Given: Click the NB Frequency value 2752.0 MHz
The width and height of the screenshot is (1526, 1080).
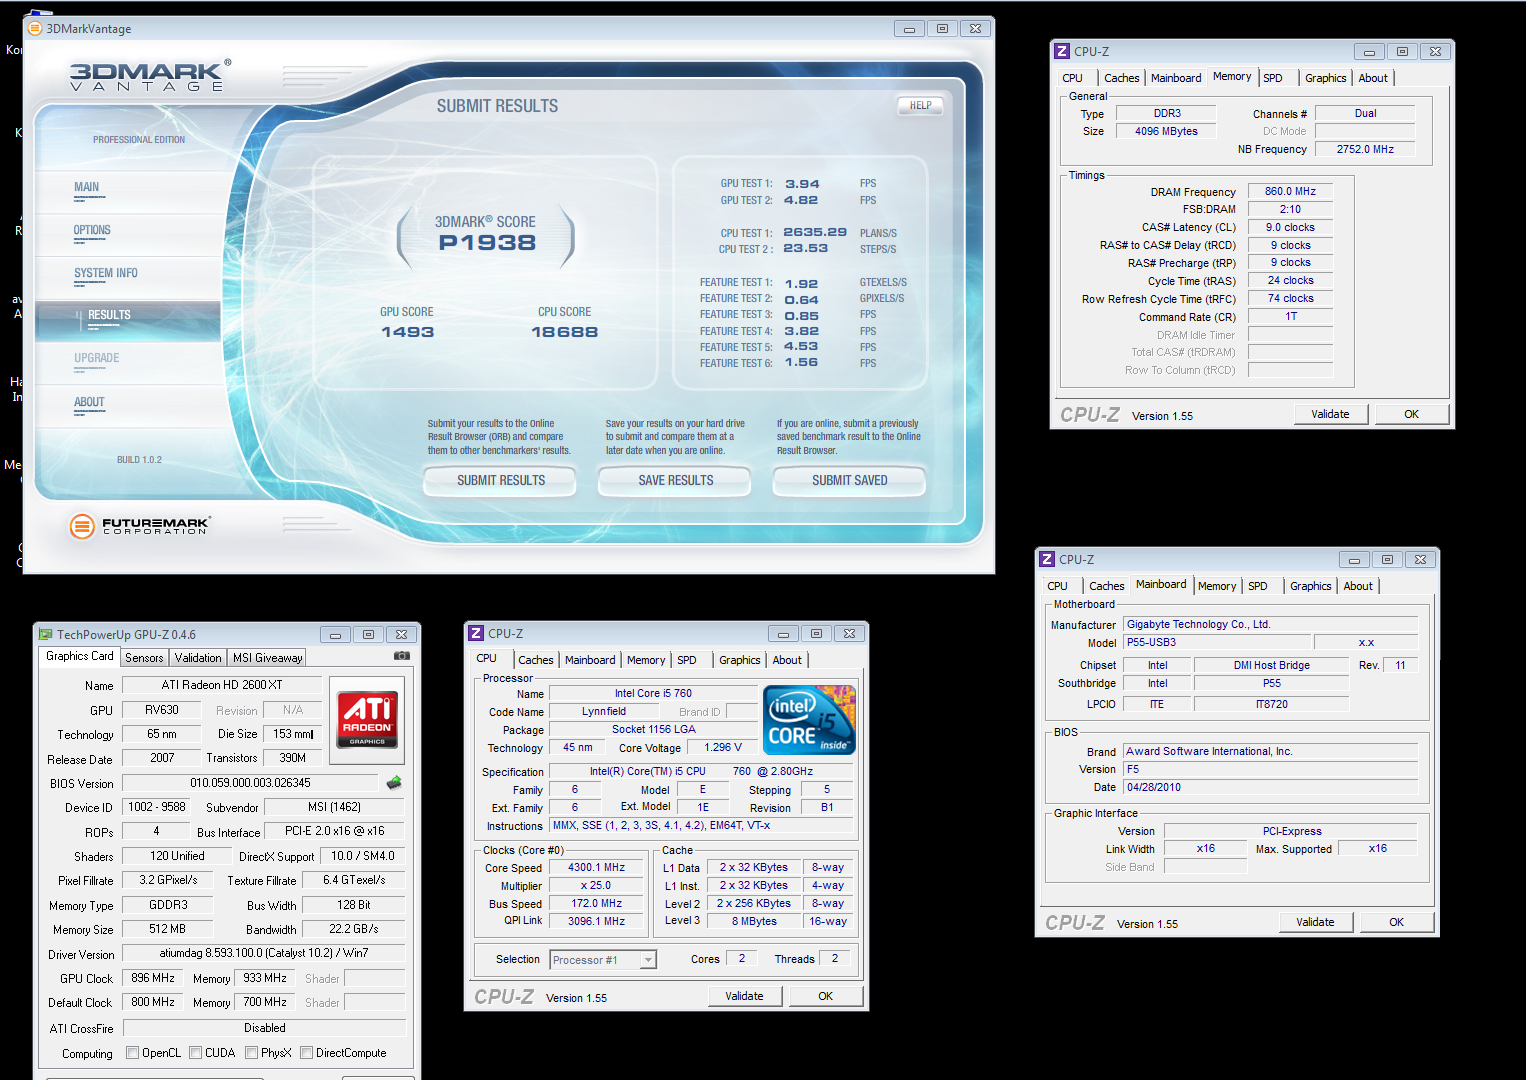Looking at the screenshot, I should (1365, 149).
